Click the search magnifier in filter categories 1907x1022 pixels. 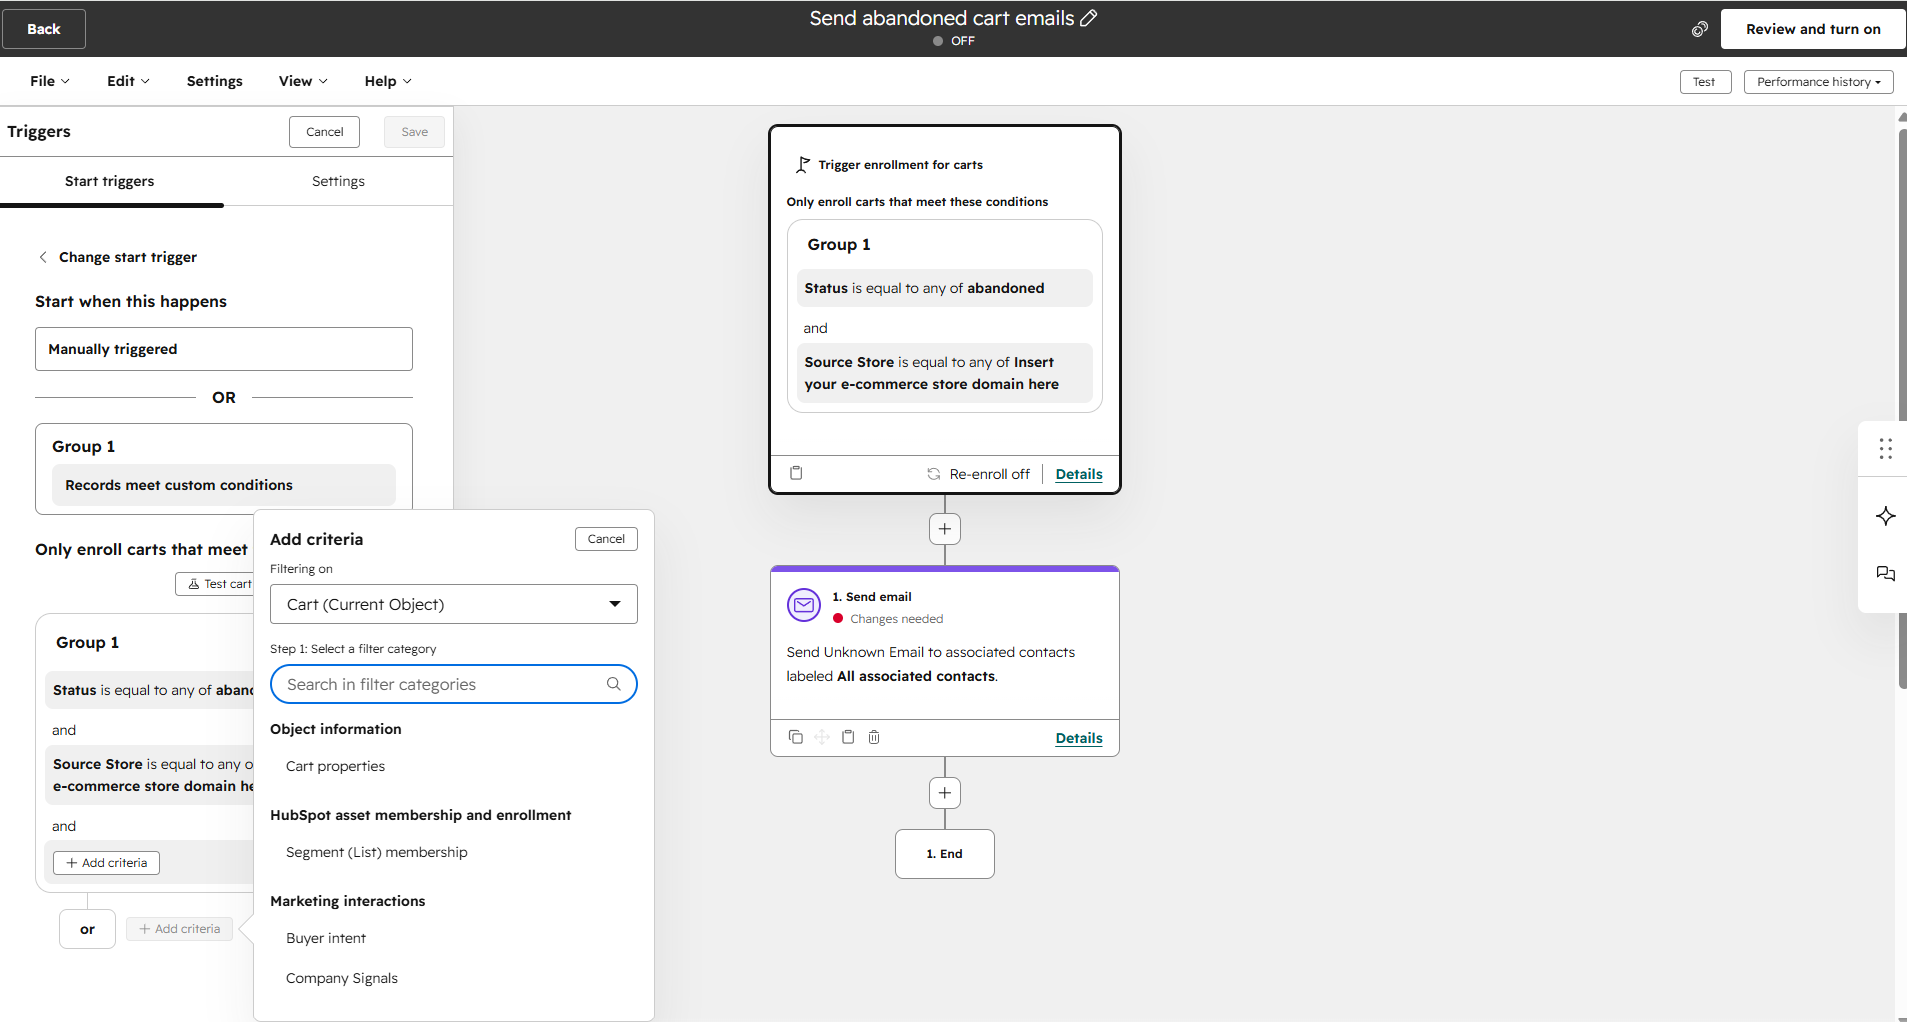614,684
